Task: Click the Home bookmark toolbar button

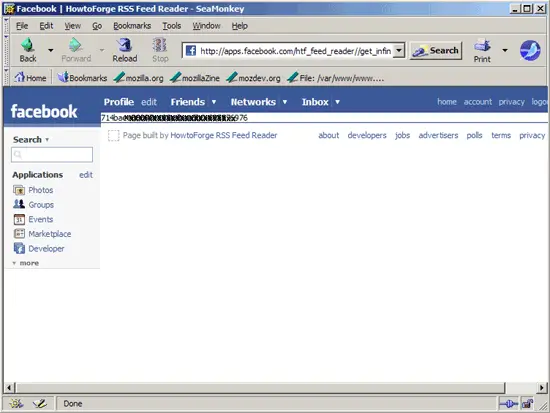Action: [30, 78]
